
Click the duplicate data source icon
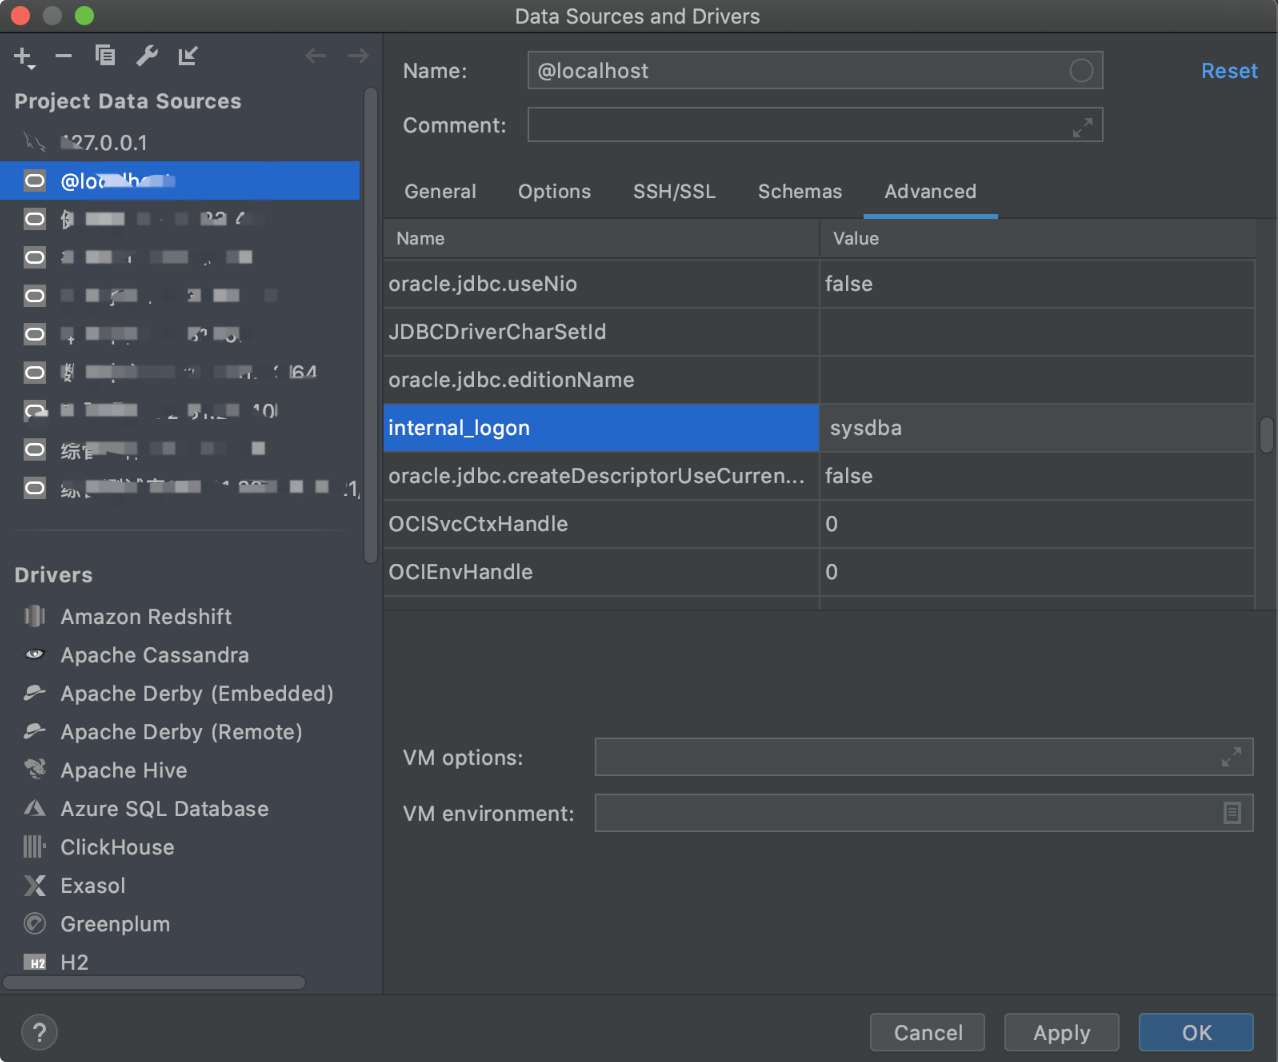point(105,56)
